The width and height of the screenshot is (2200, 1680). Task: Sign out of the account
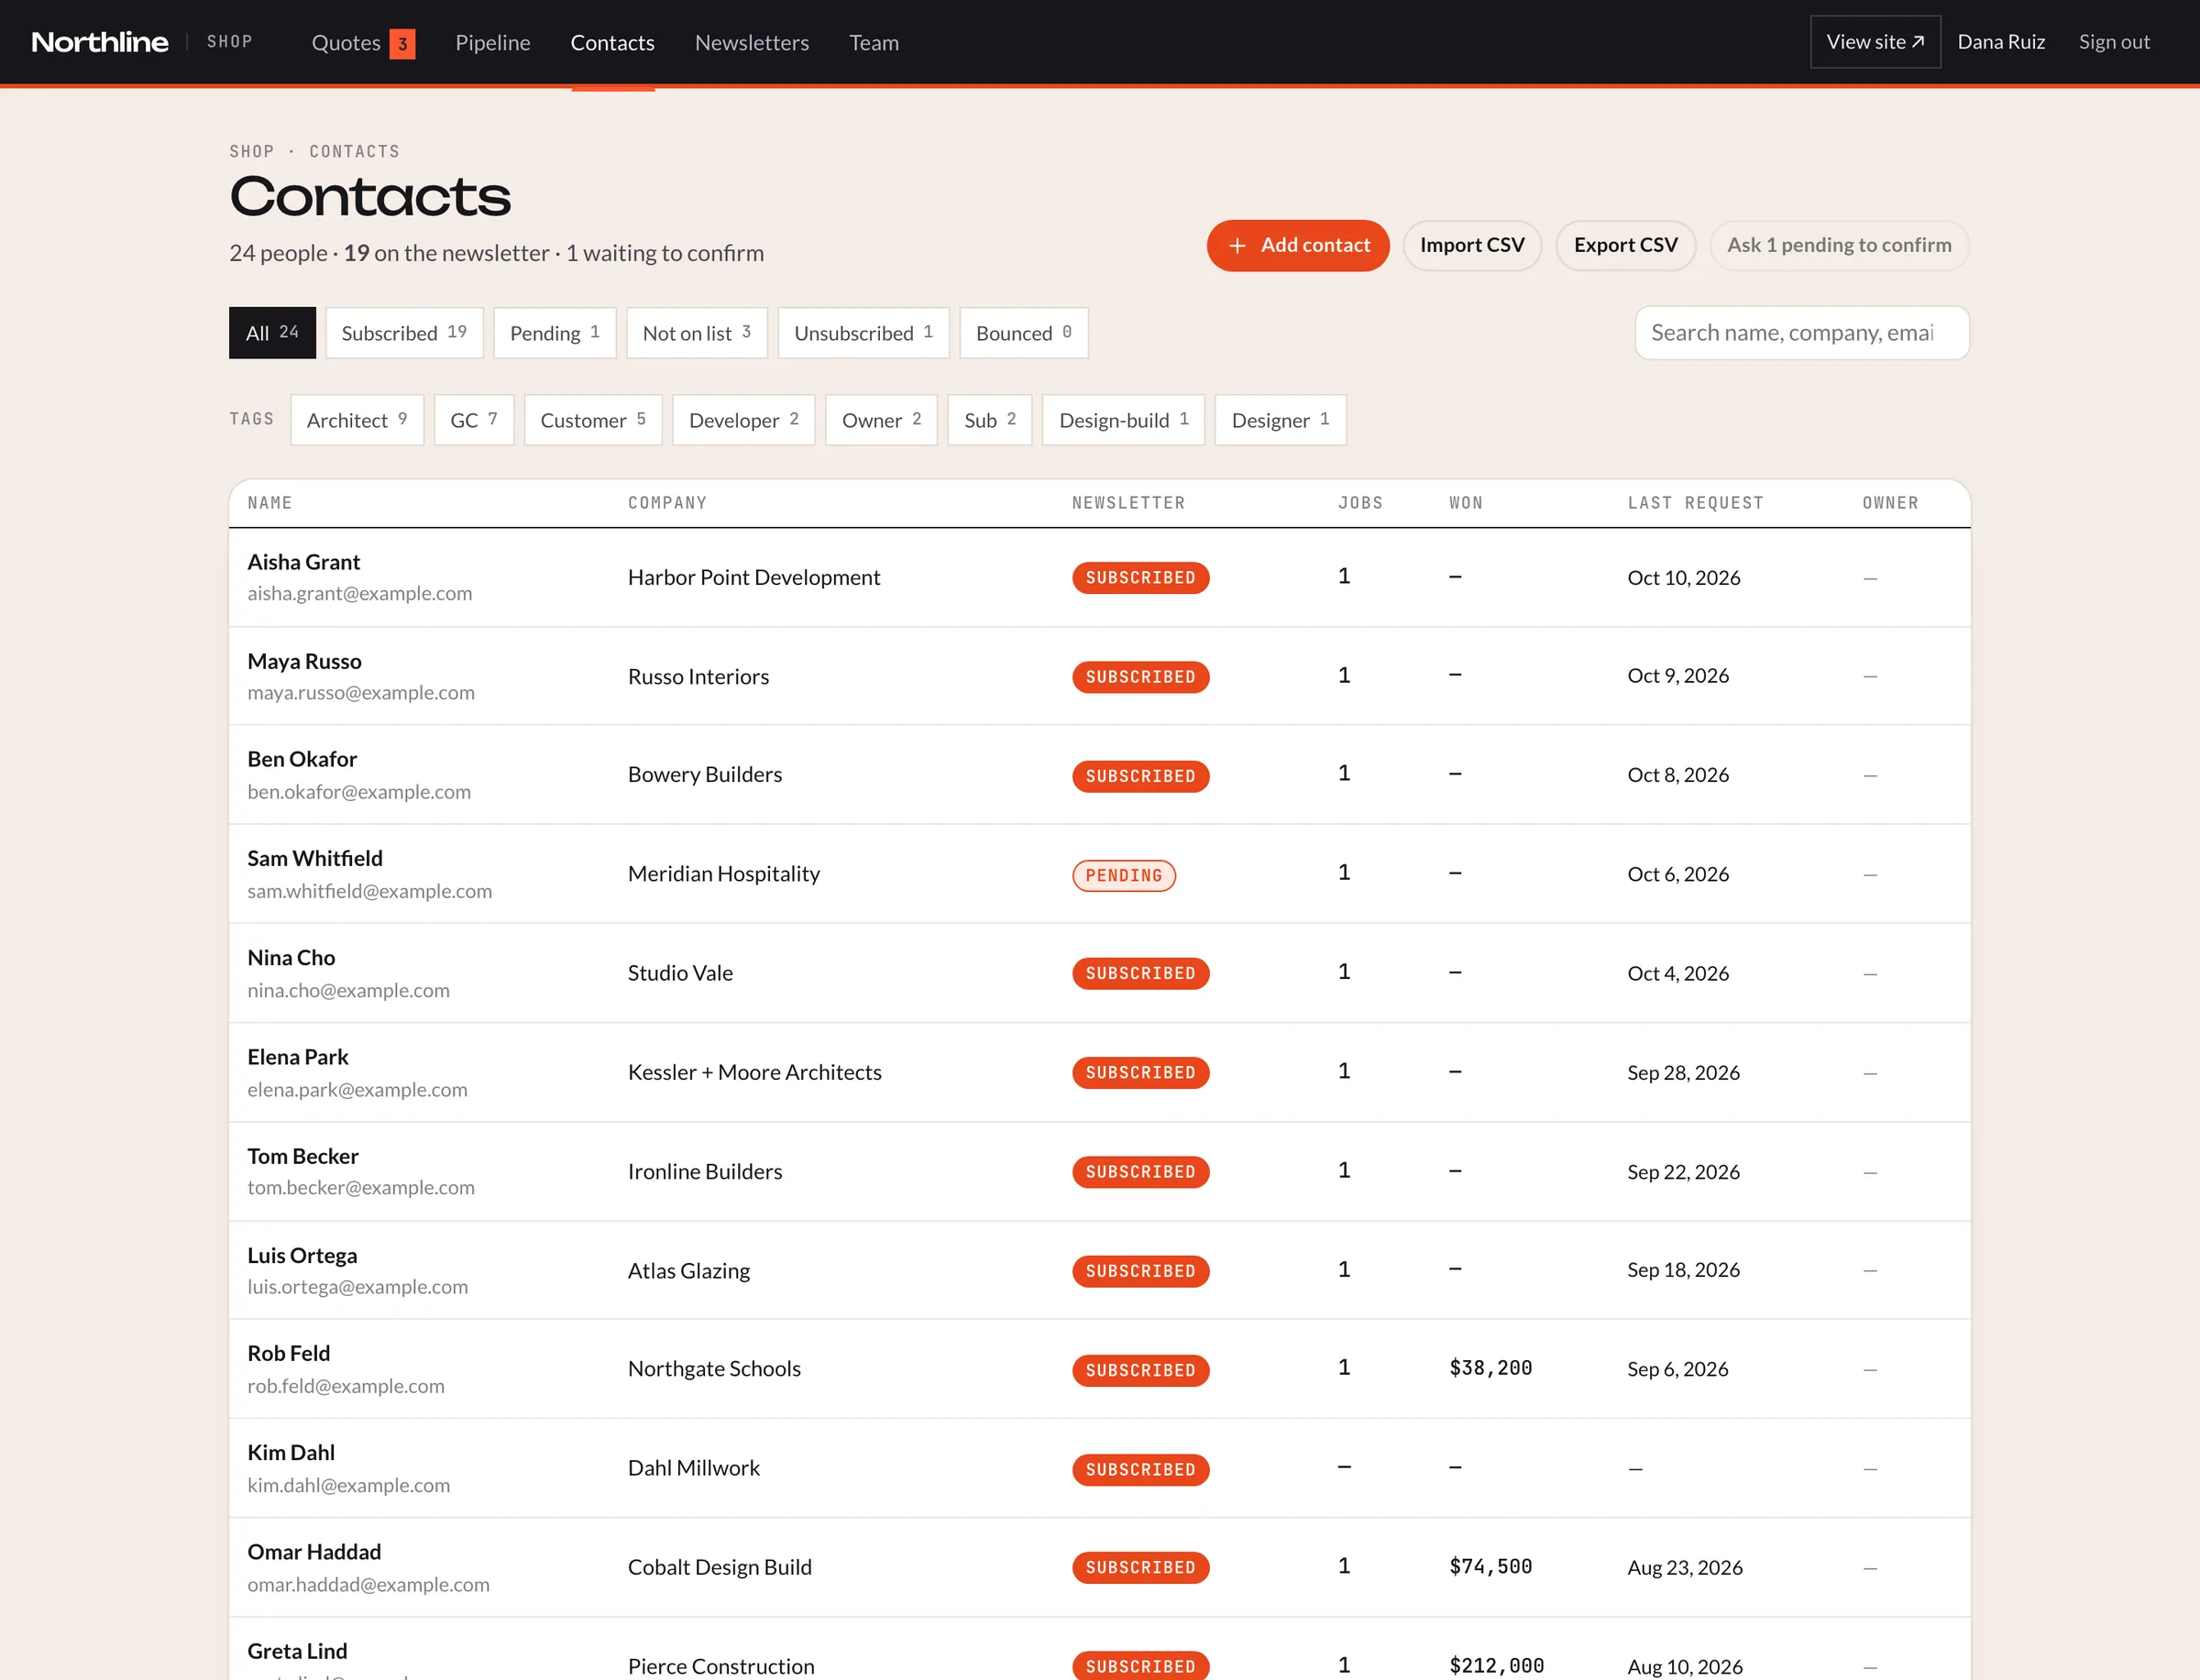(2114, 42)
